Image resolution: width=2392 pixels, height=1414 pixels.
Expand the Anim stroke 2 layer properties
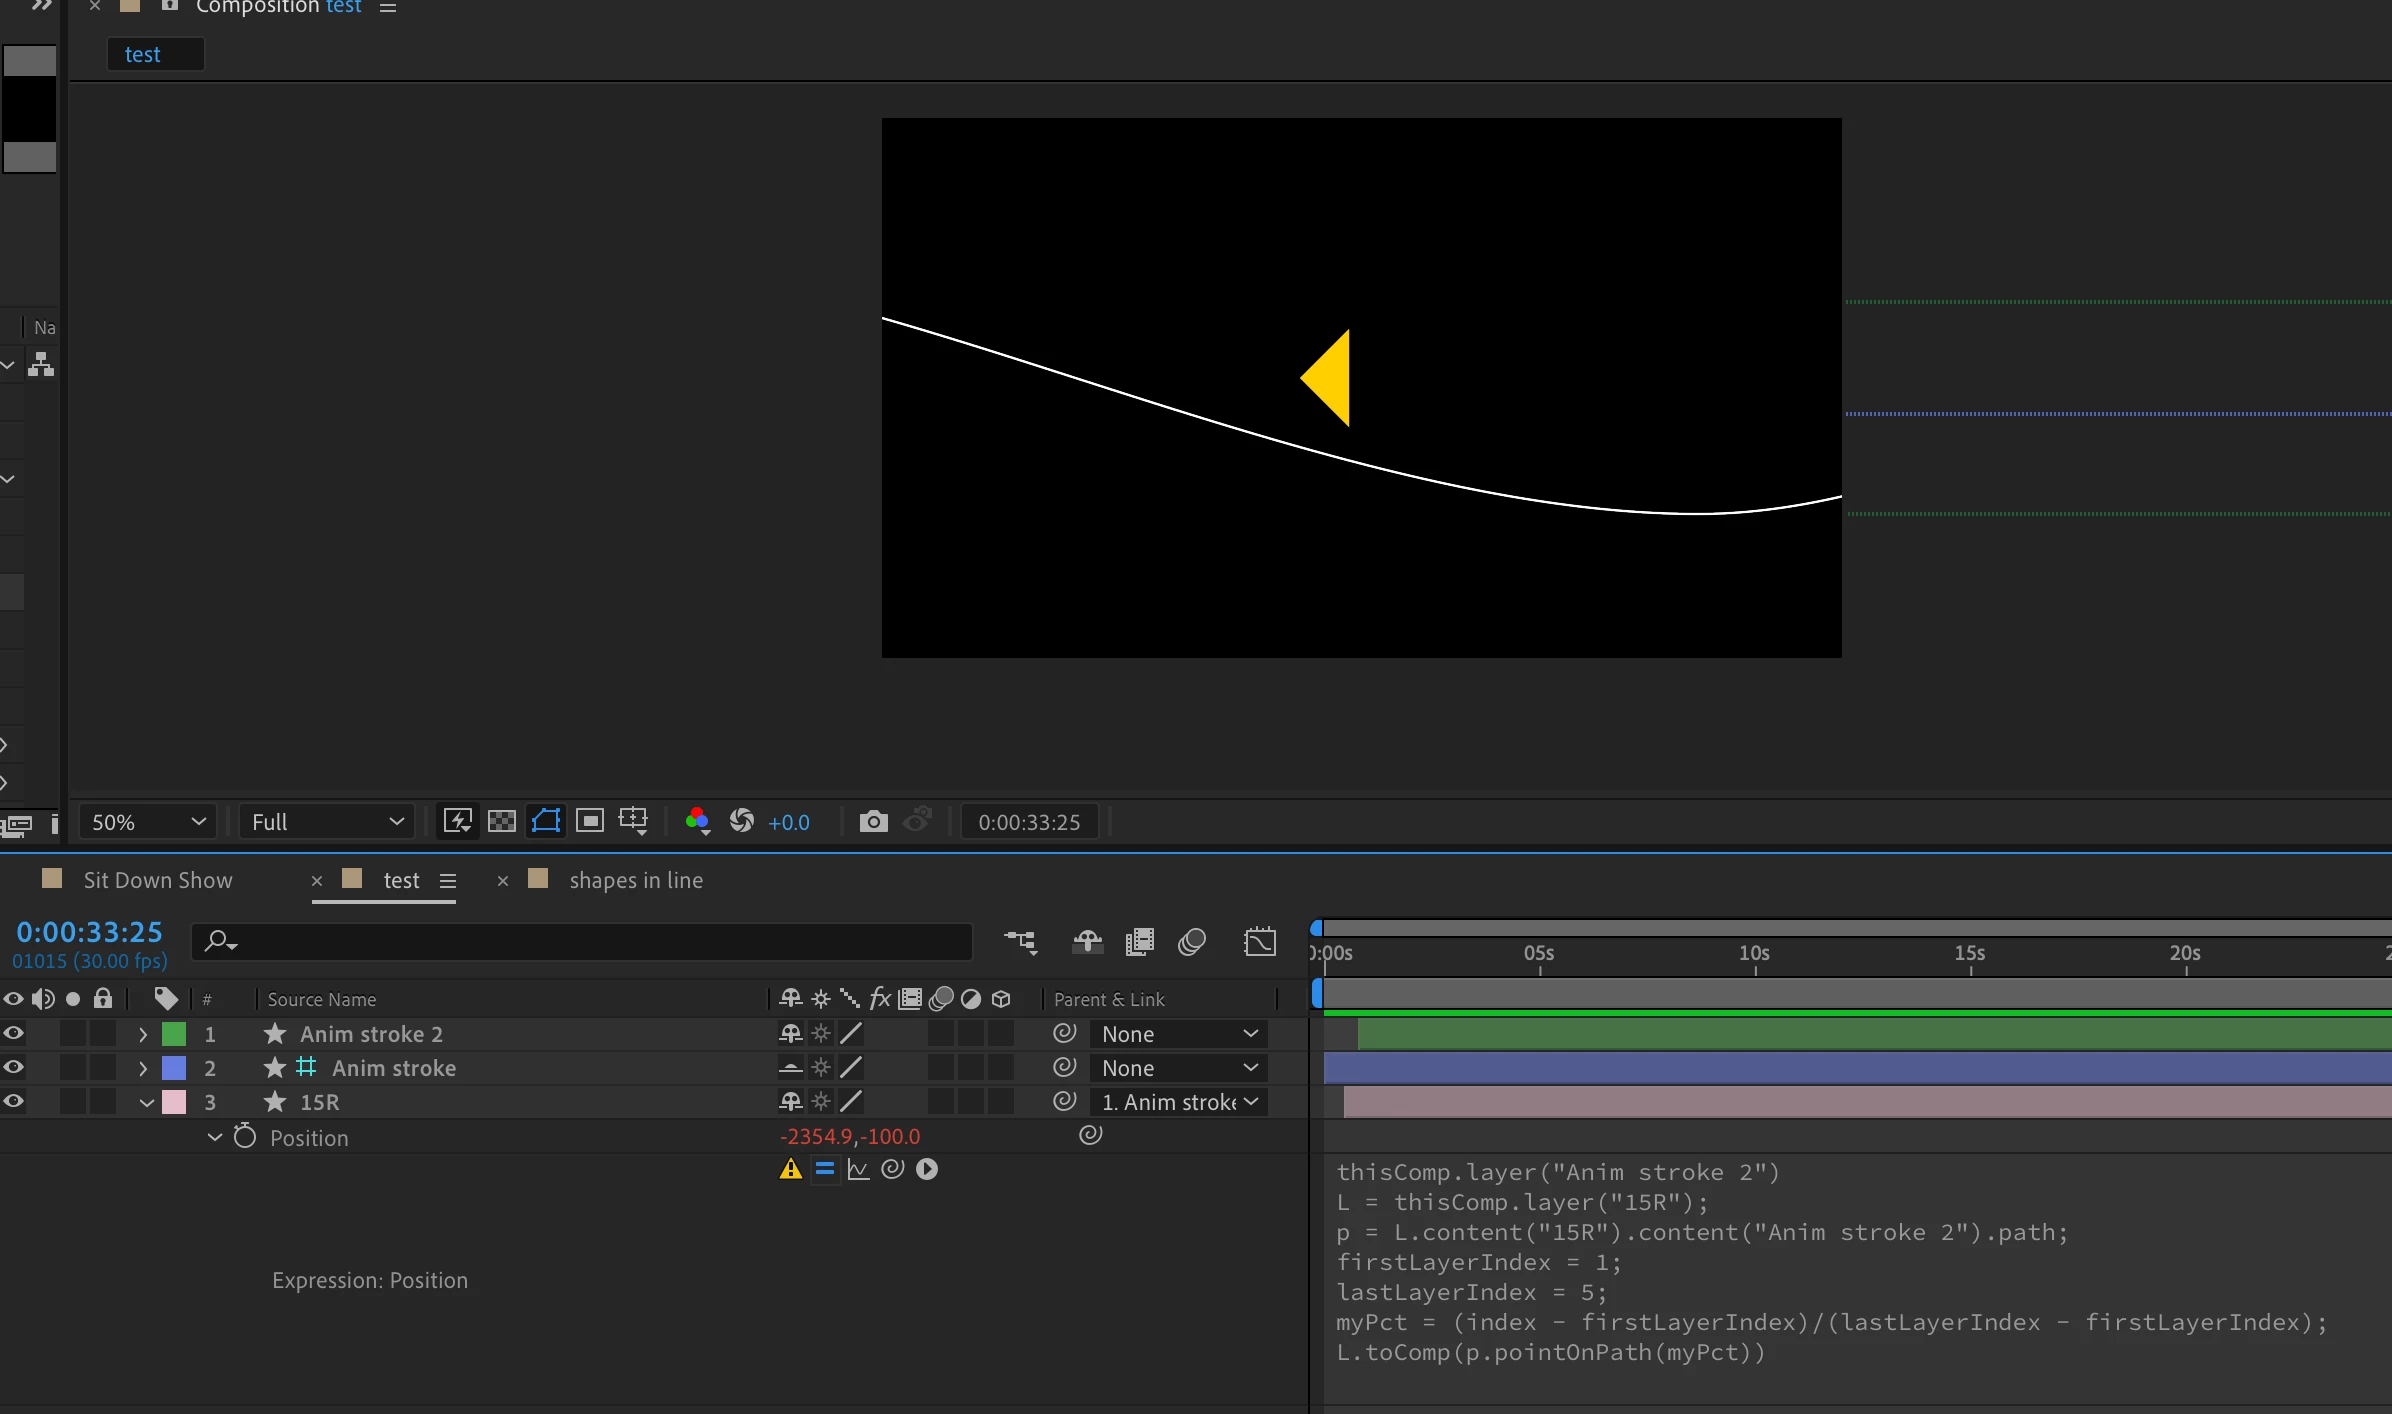pos(143,1034)
